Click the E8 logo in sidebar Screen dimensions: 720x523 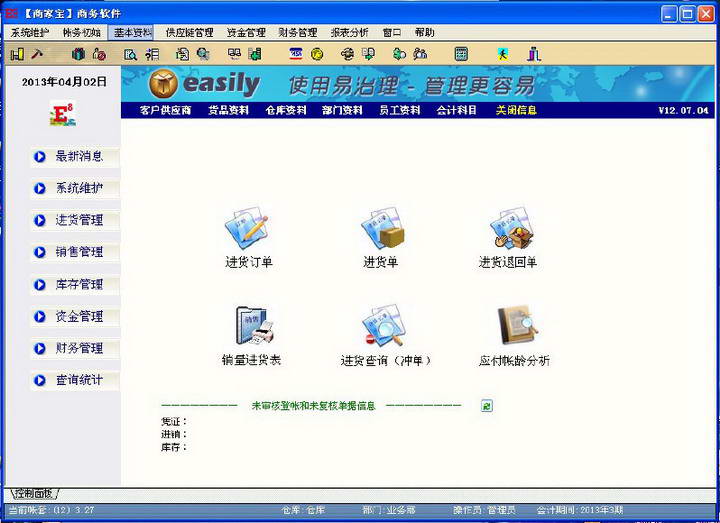pos(63,113)
